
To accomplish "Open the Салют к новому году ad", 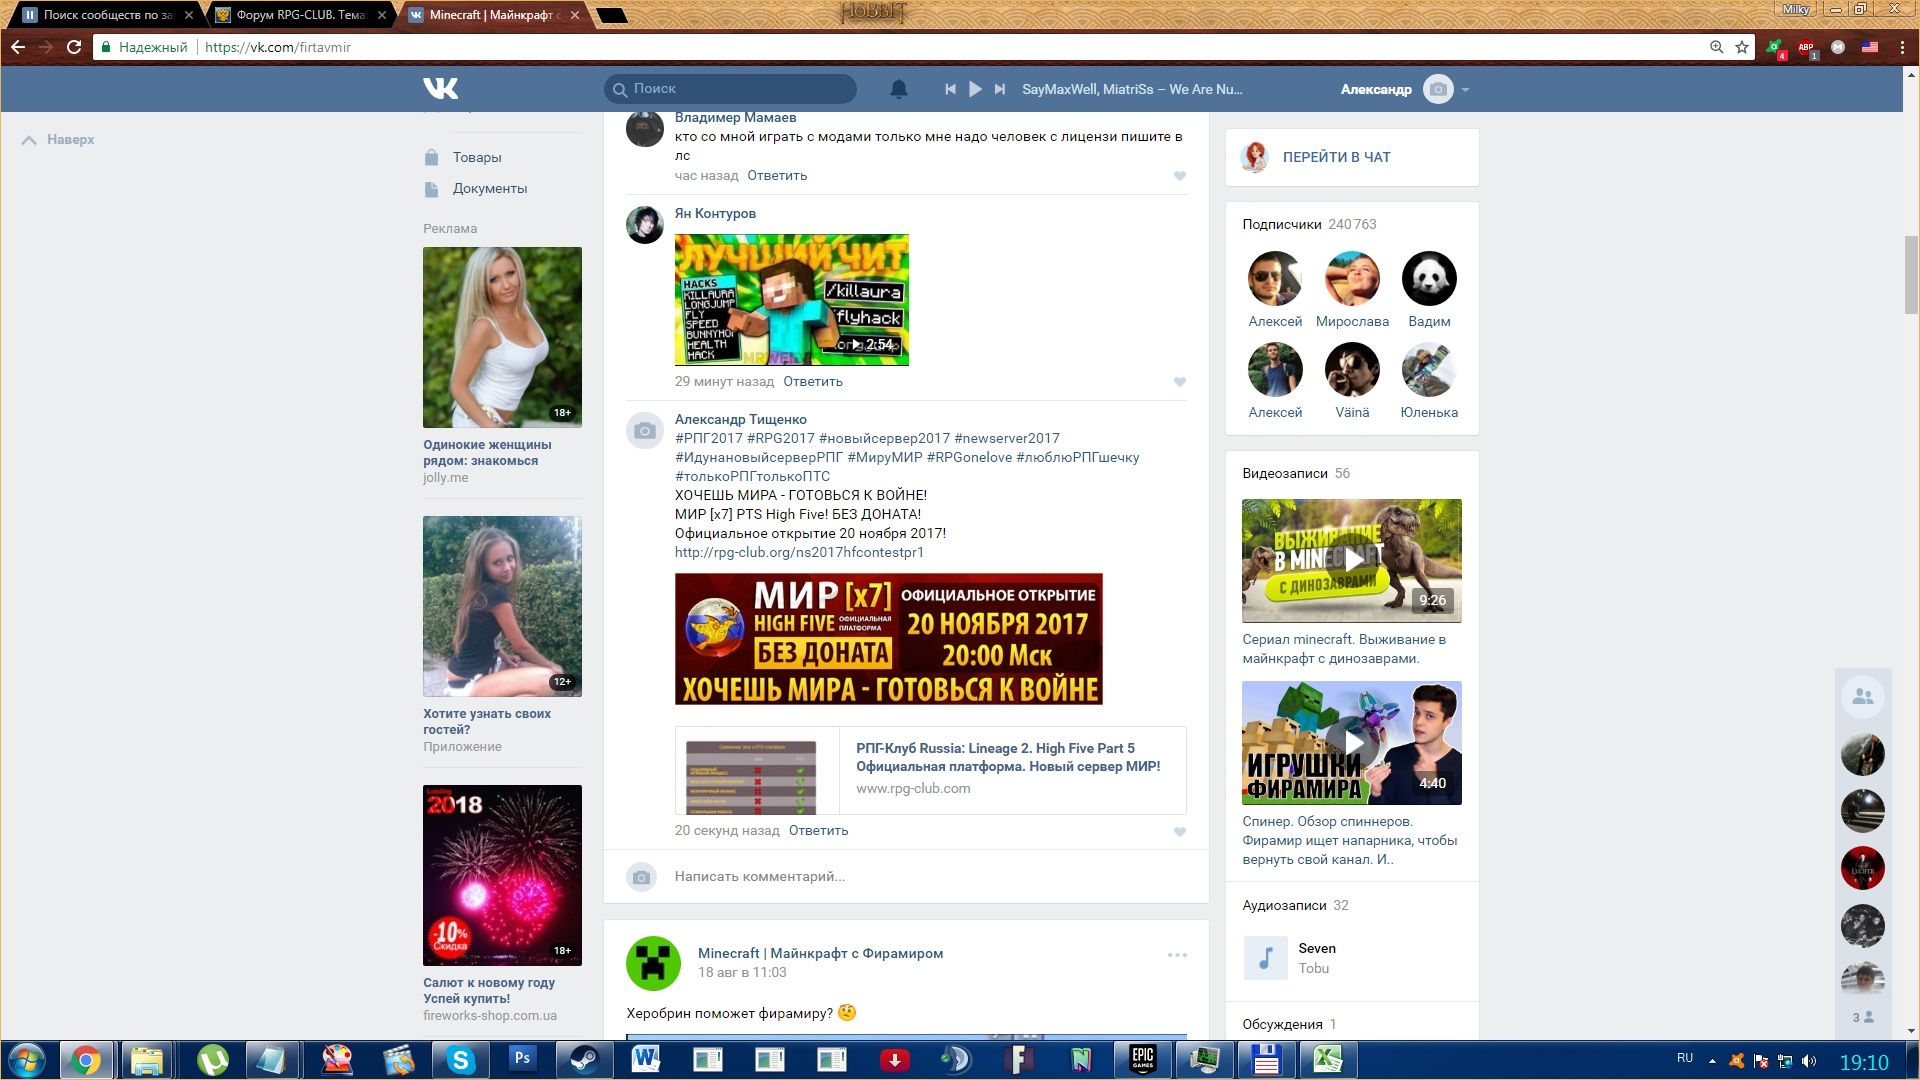I will click(x=502, y=875).
